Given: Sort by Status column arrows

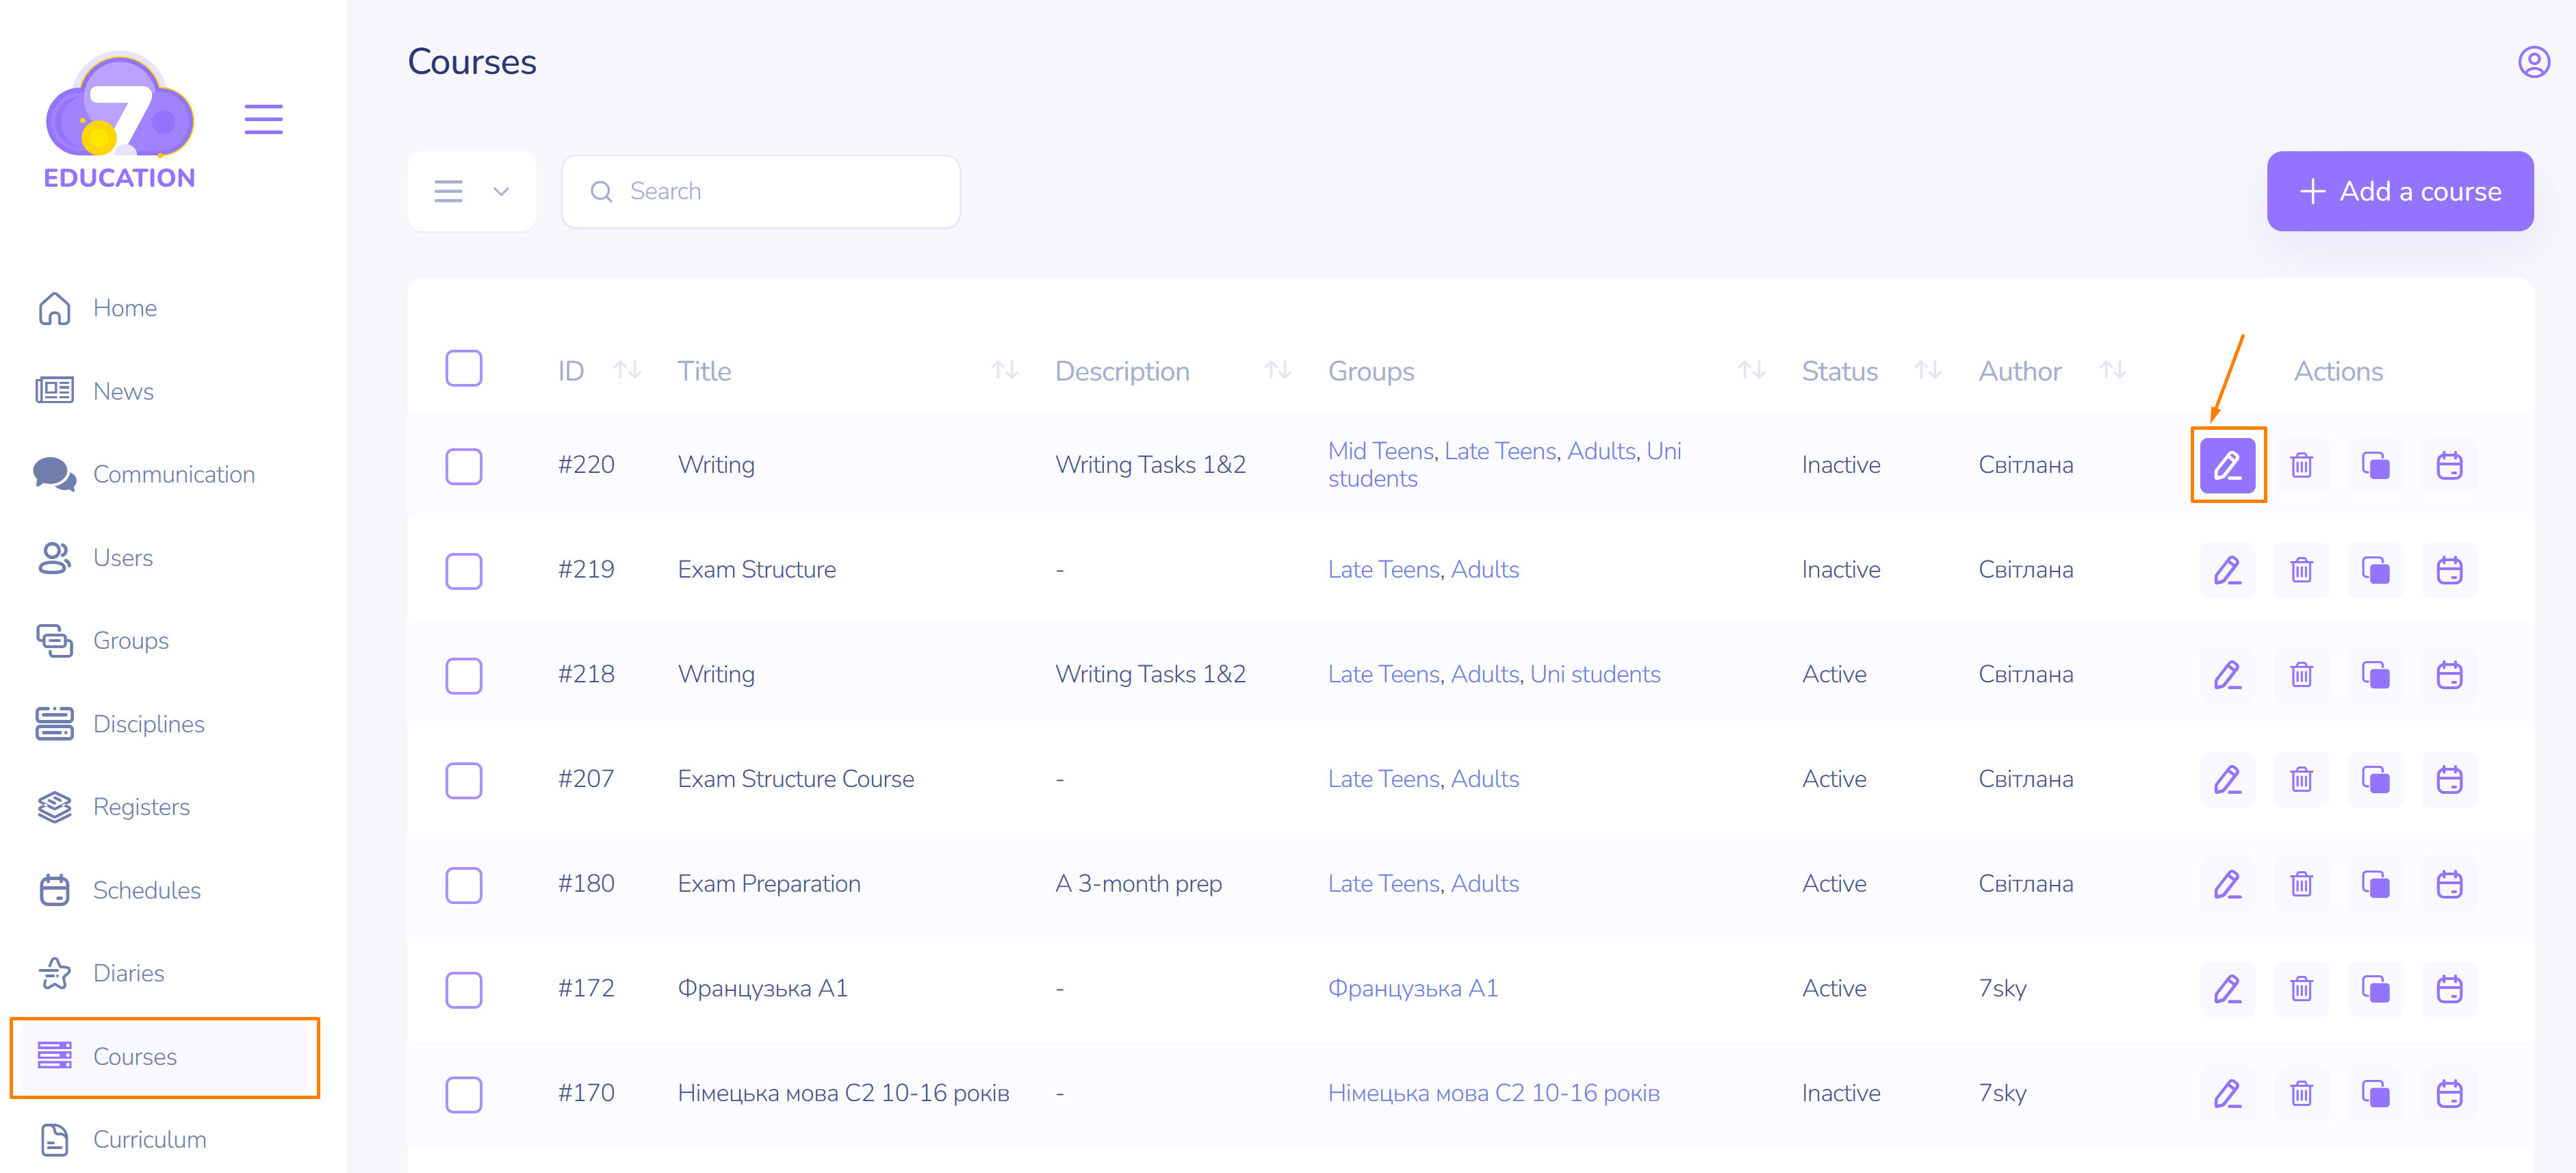Looking at the screenshot, I should click(x=1928, y=371).
